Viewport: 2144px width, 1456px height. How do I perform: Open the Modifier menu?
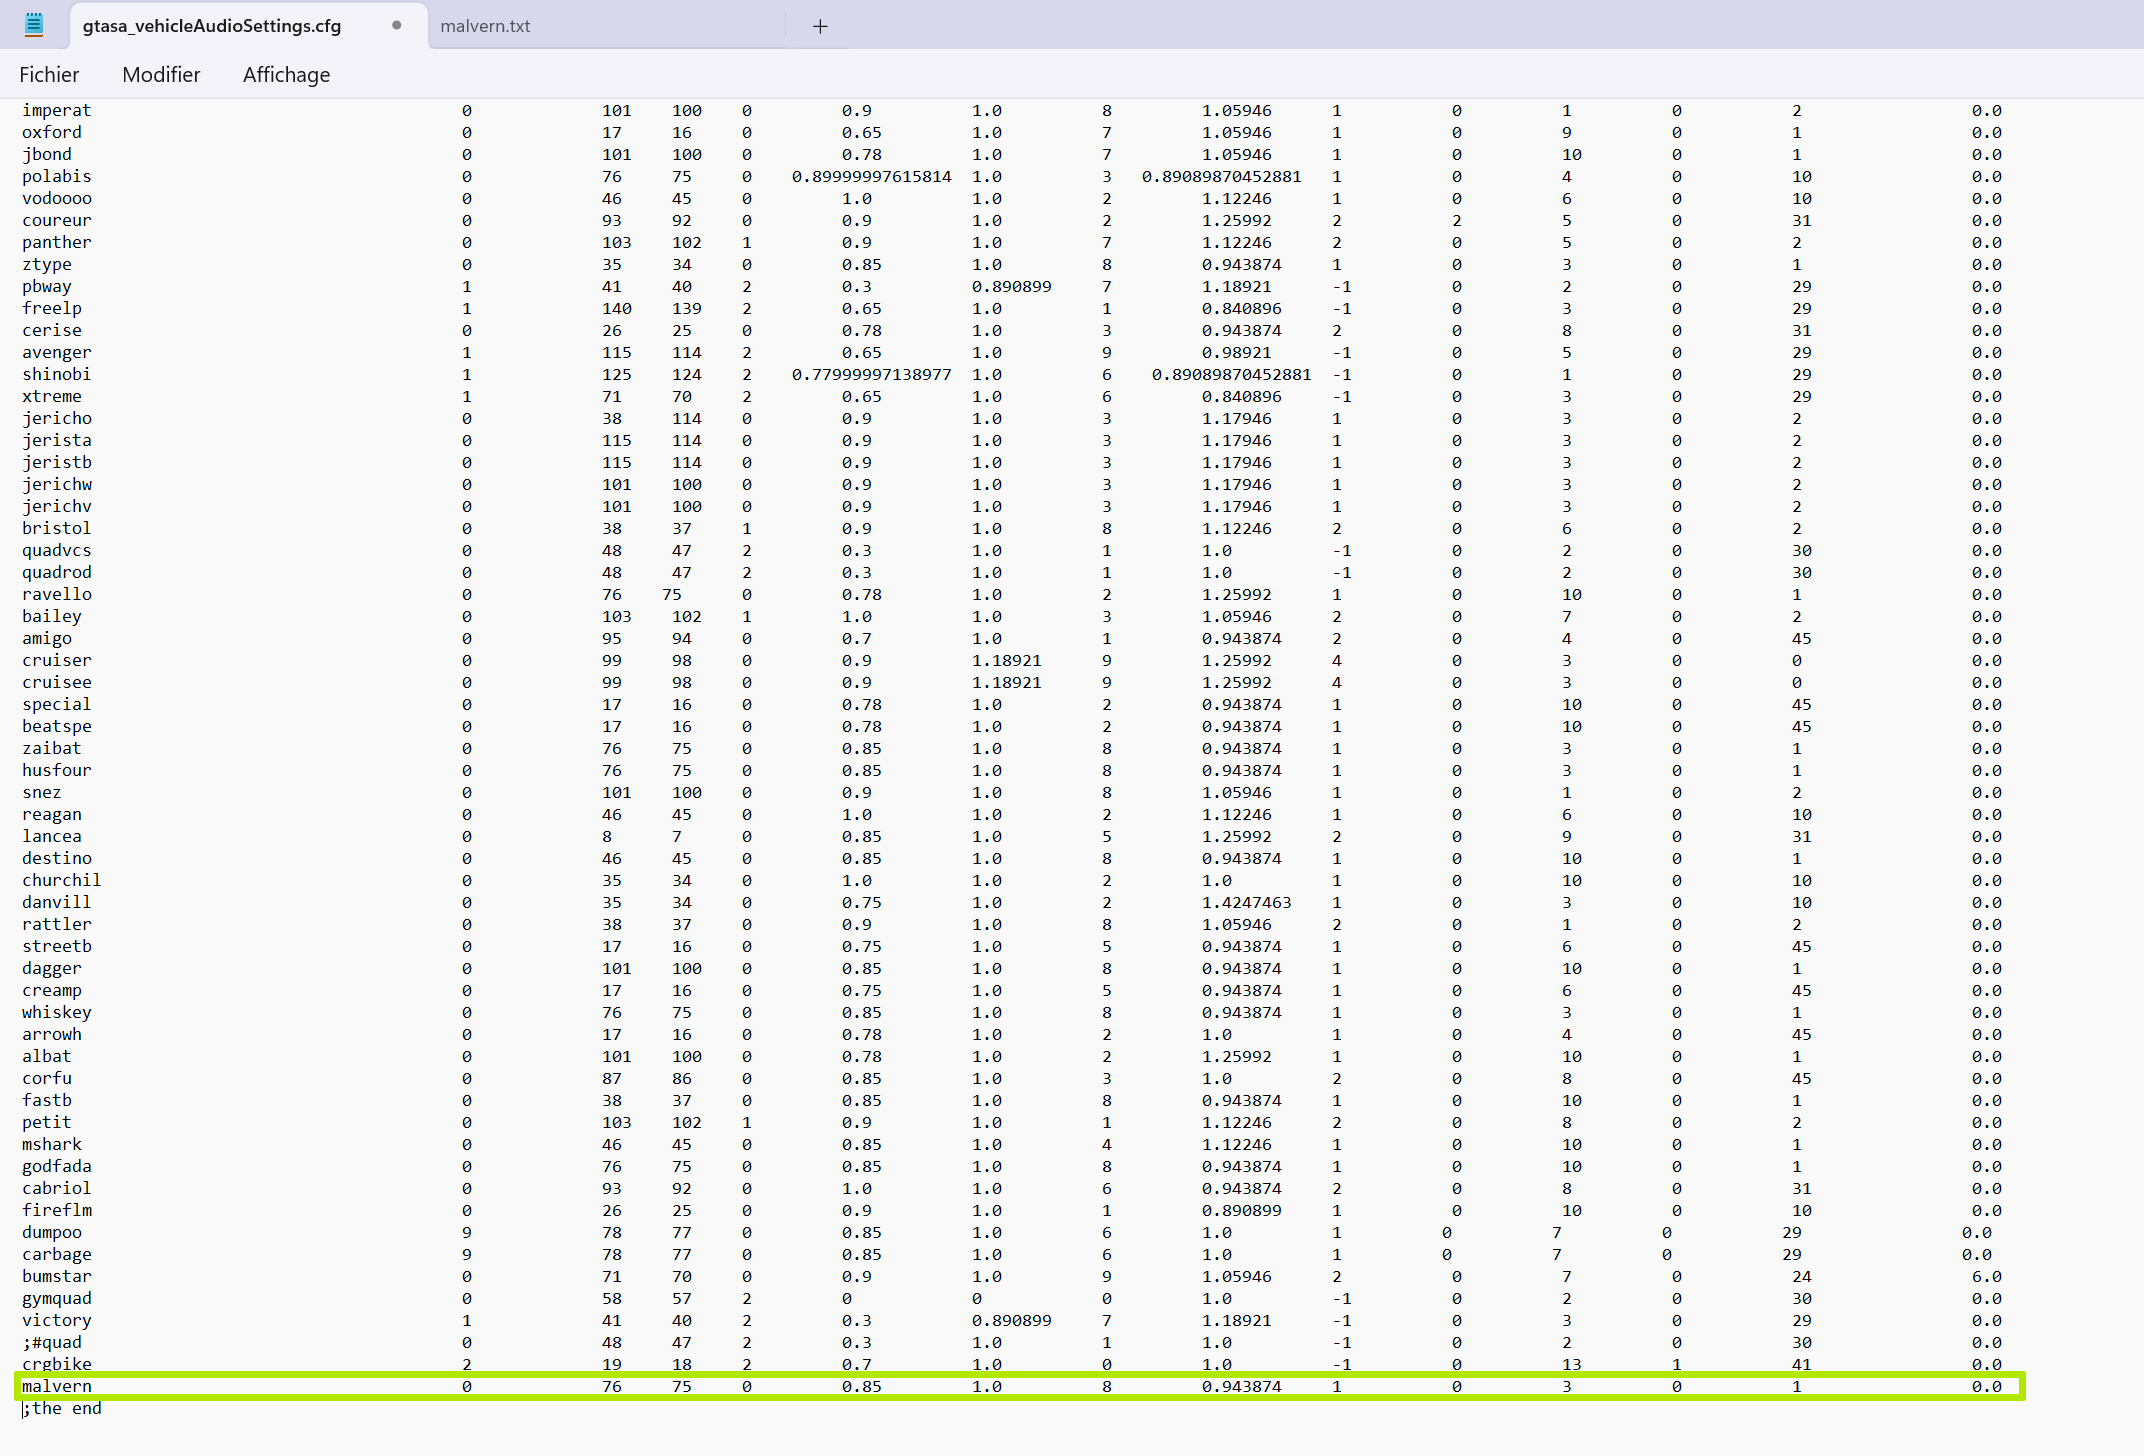click(x=161, y=75)
